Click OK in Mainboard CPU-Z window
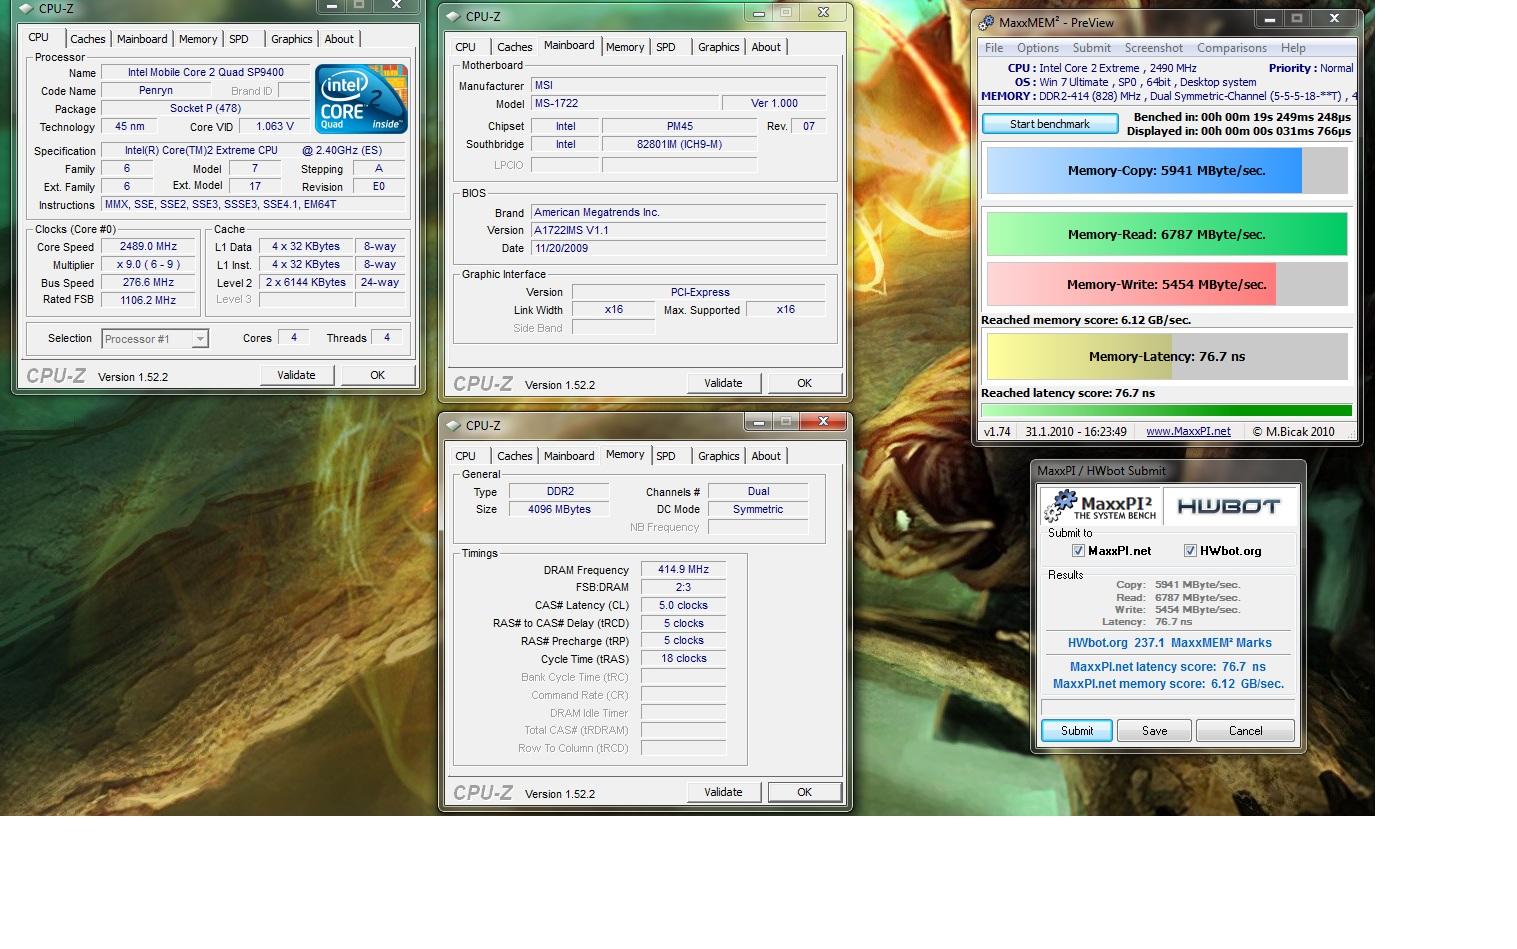 point(804,383)
